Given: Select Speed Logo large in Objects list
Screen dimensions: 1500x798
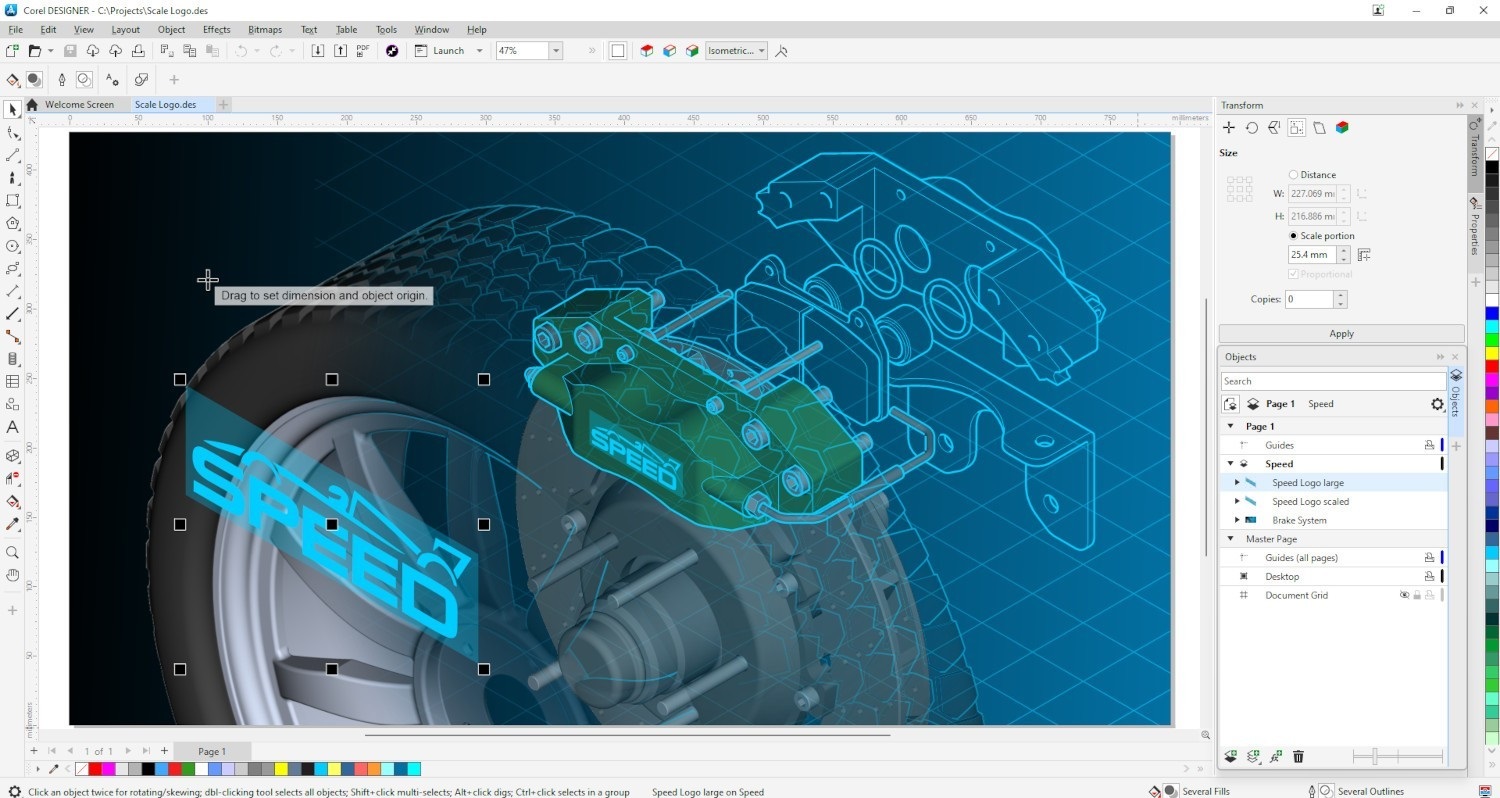Looking at the screenshot, I should coord(1307,483).
